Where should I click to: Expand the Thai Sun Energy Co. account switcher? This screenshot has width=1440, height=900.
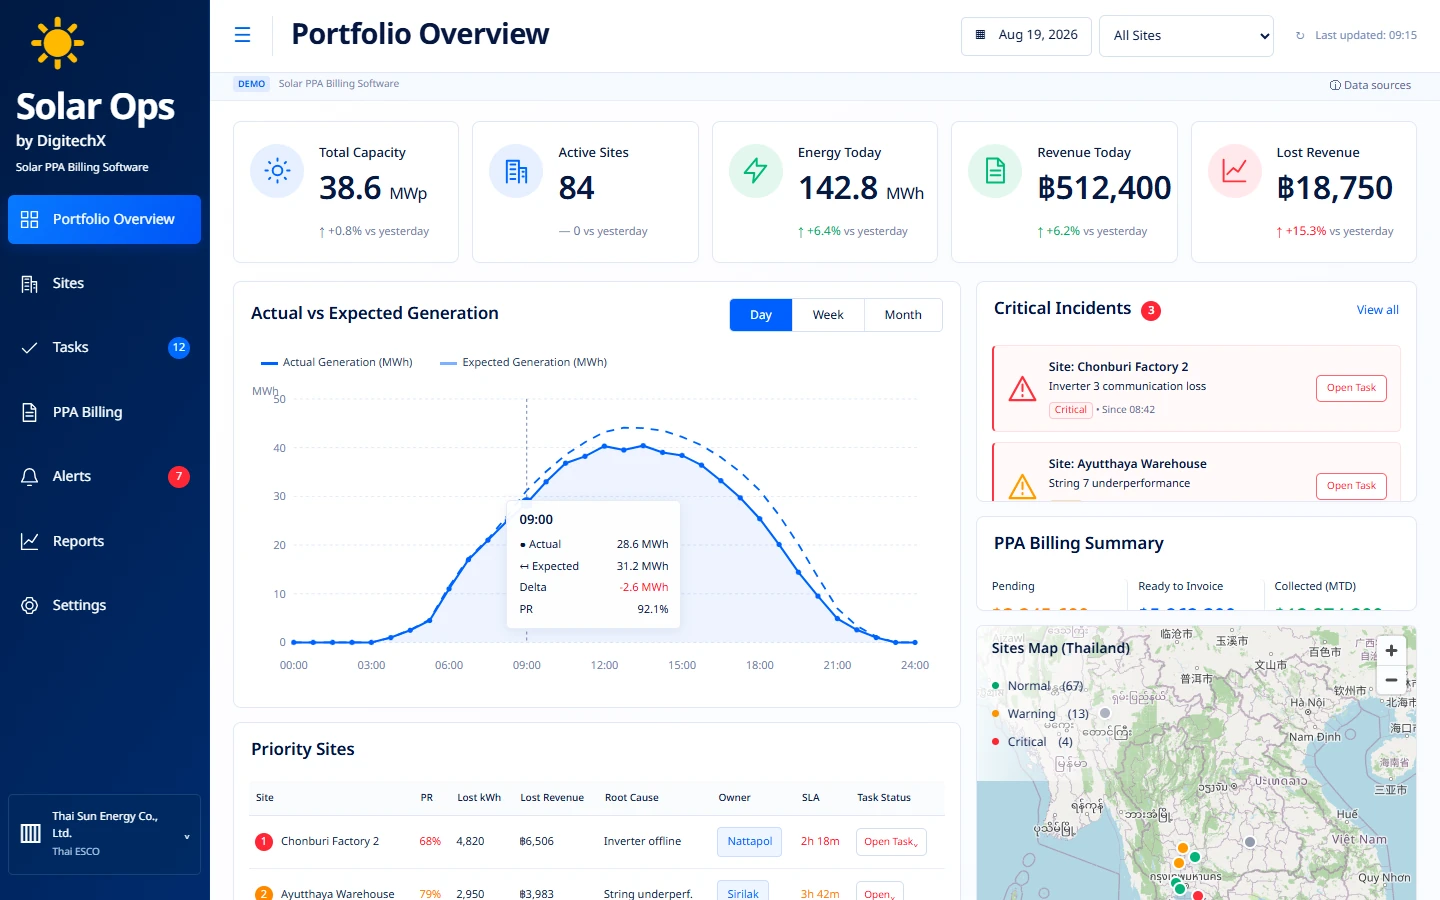(104, 834)
